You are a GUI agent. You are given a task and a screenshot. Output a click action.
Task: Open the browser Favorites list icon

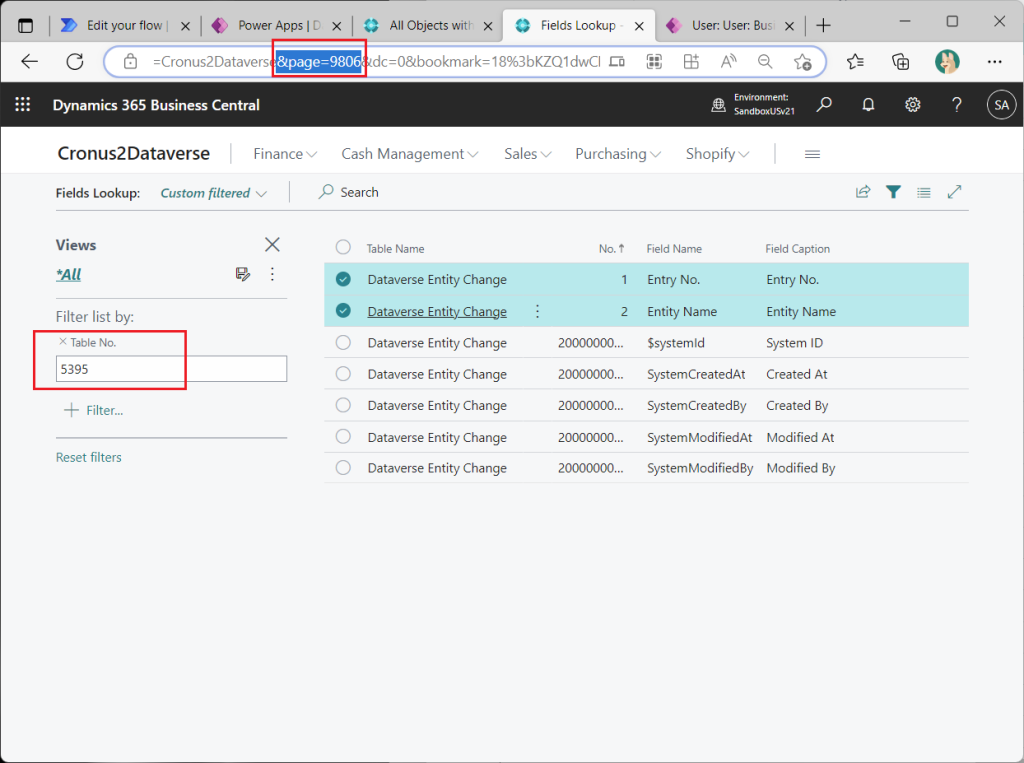(x=855, y=61)
